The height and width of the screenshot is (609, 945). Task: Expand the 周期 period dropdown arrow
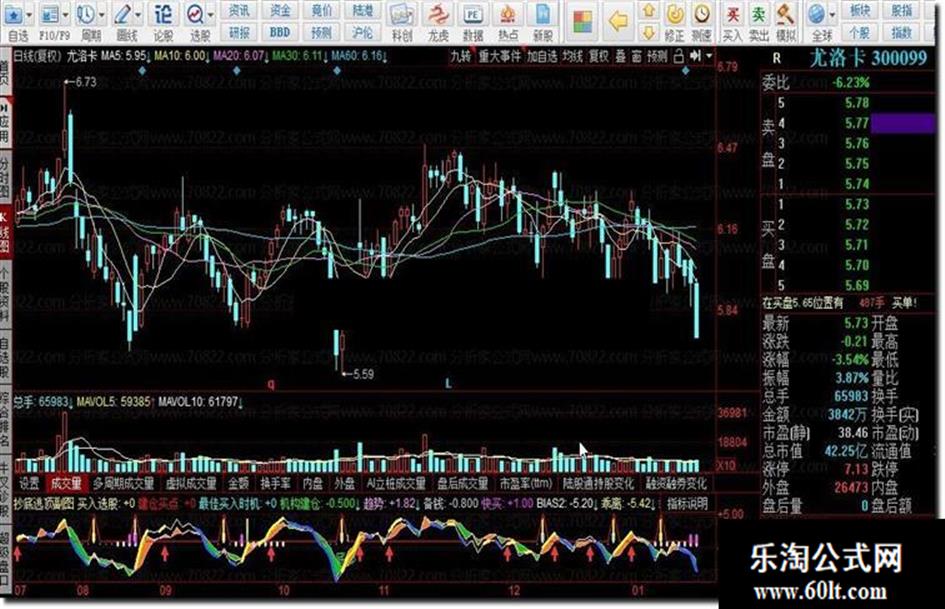(101, 15)
